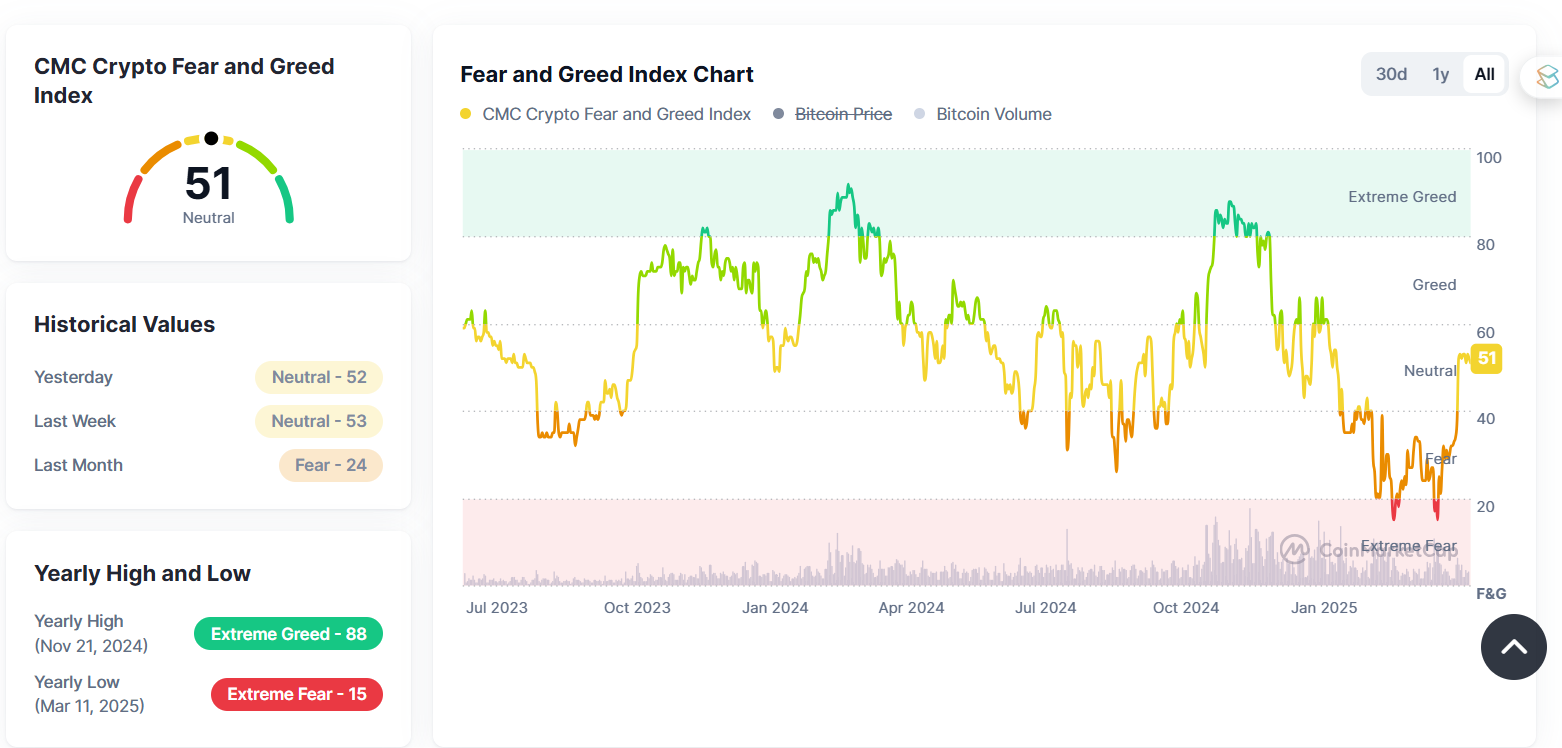1562x748 pixels.
Task: Click the Extreme Fear - 15 yearly low badge
Action: (296, 694)
